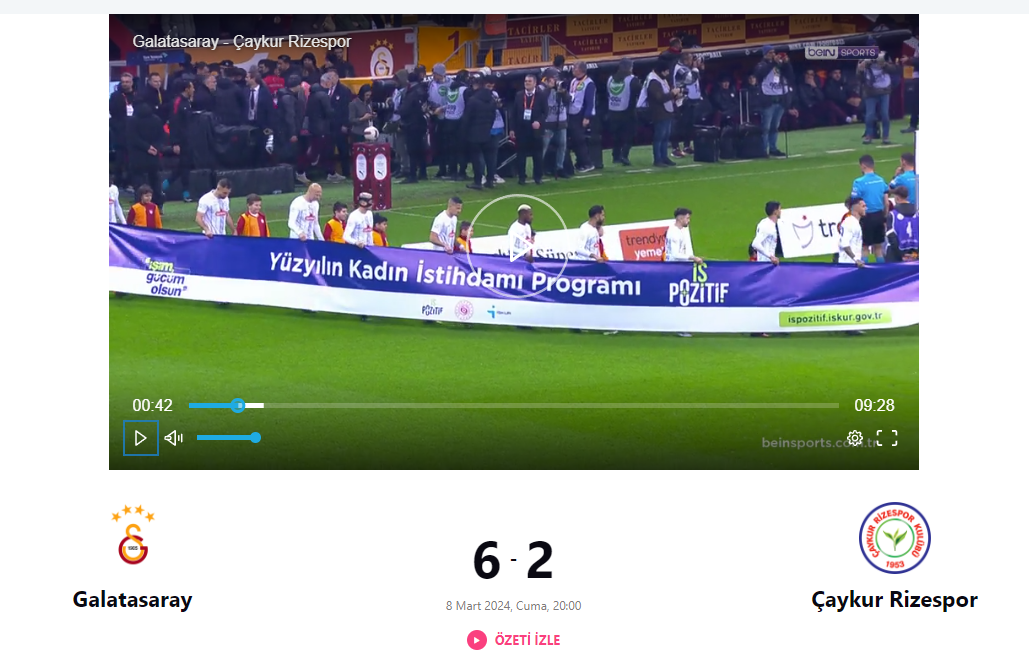Viewport: 1029px width, 662px height.
Task: Adjust the volume slider handle
Action: [255, 438]
